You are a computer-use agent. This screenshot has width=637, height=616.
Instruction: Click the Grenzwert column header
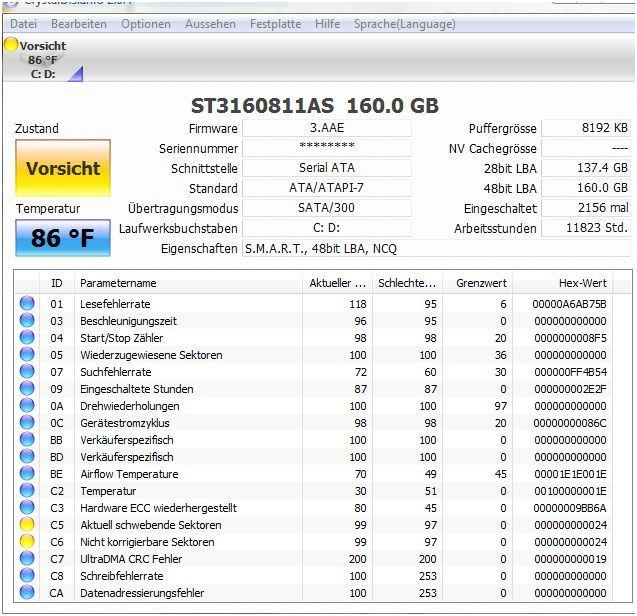[x=477, y=283]
